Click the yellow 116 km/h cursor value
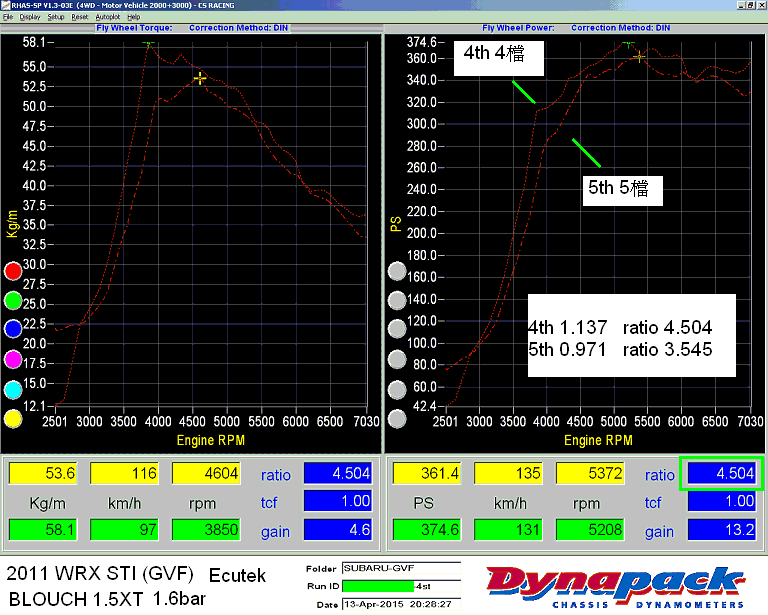This screenshot has height=615, width=768. [124, 473]
